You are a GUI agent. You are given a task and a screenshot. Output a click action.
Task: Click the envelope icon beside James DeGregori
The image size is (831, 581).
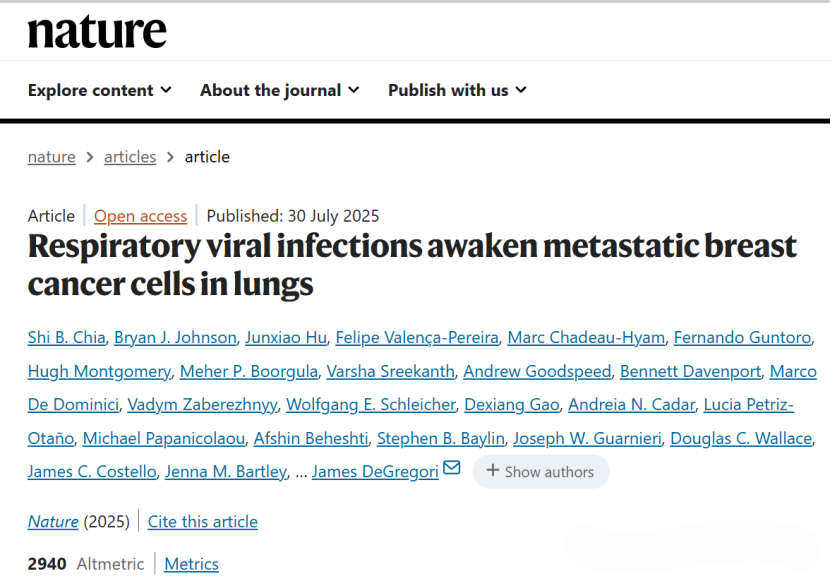[x=452, y=468]
